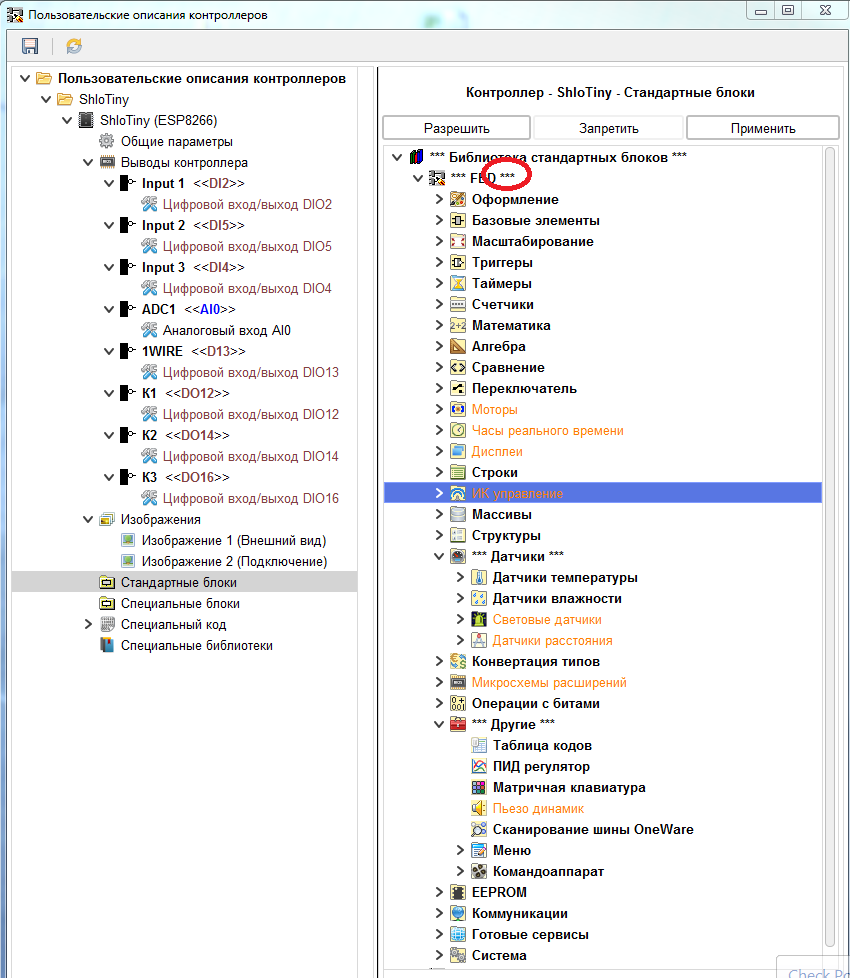Click the Часы реального времени clock icon

tap(458, 430)
